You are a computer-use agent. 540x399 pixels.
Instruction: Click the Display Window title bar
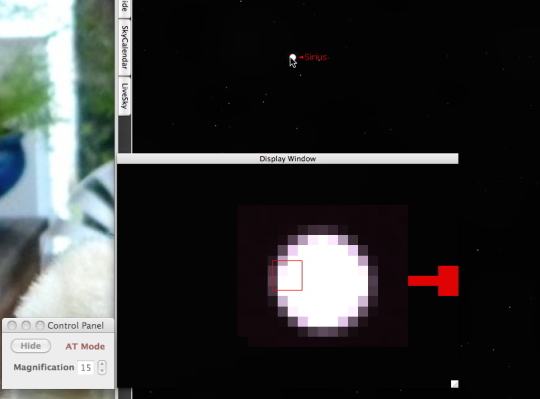288,159
